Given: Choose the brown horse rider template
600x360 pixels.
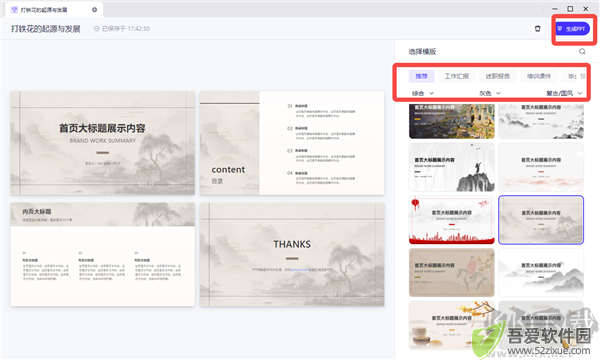Looking at the screenshot, I should [452, 273].
